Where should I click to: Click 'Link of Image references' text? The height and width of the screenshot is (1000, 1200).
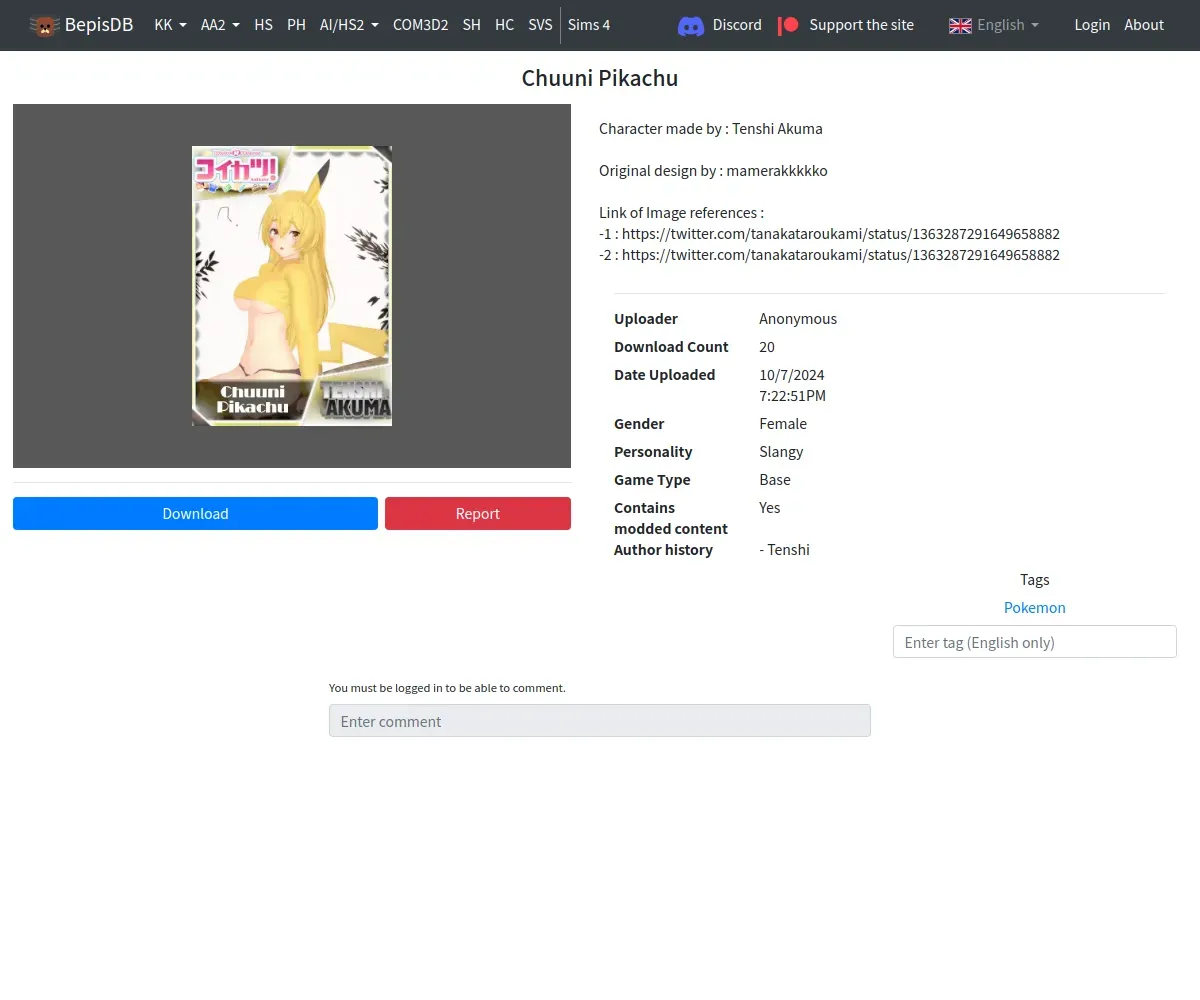point(681,213)
